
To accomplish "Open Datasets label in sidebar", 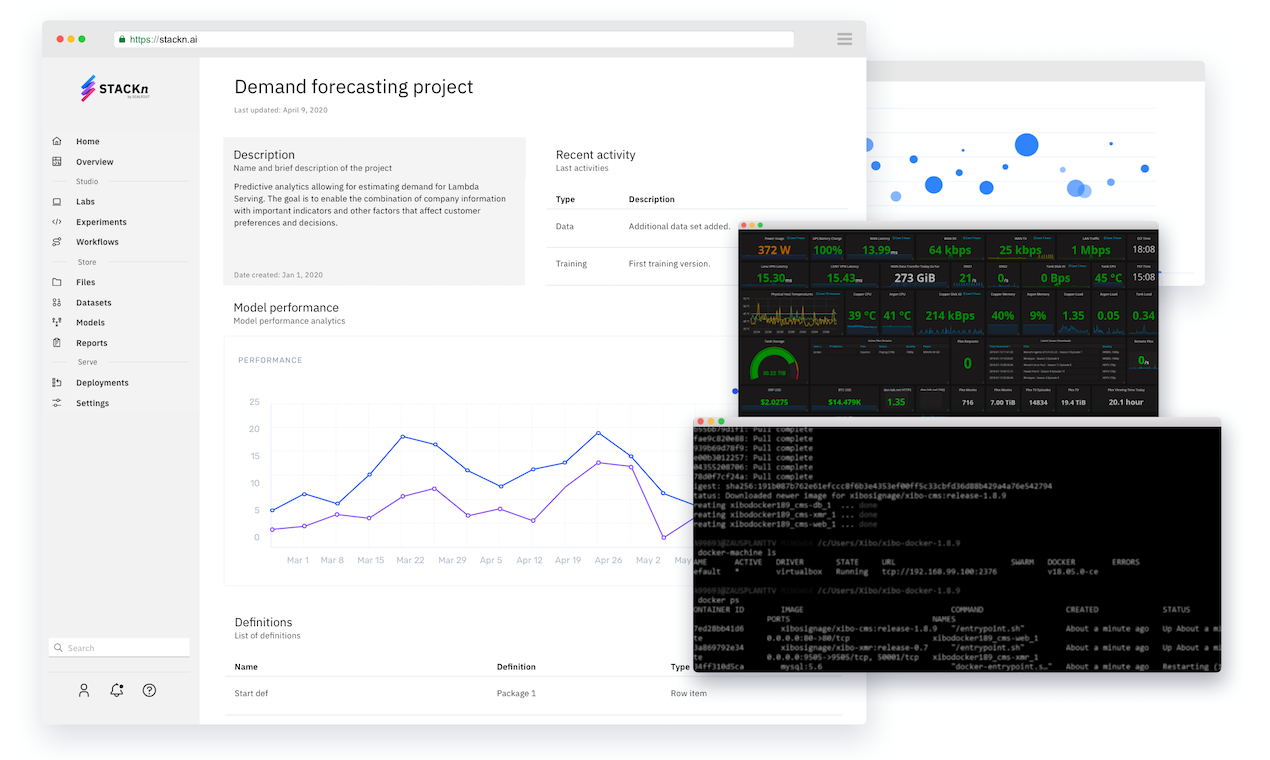I will pyautogui.click(x=94, y=303).
